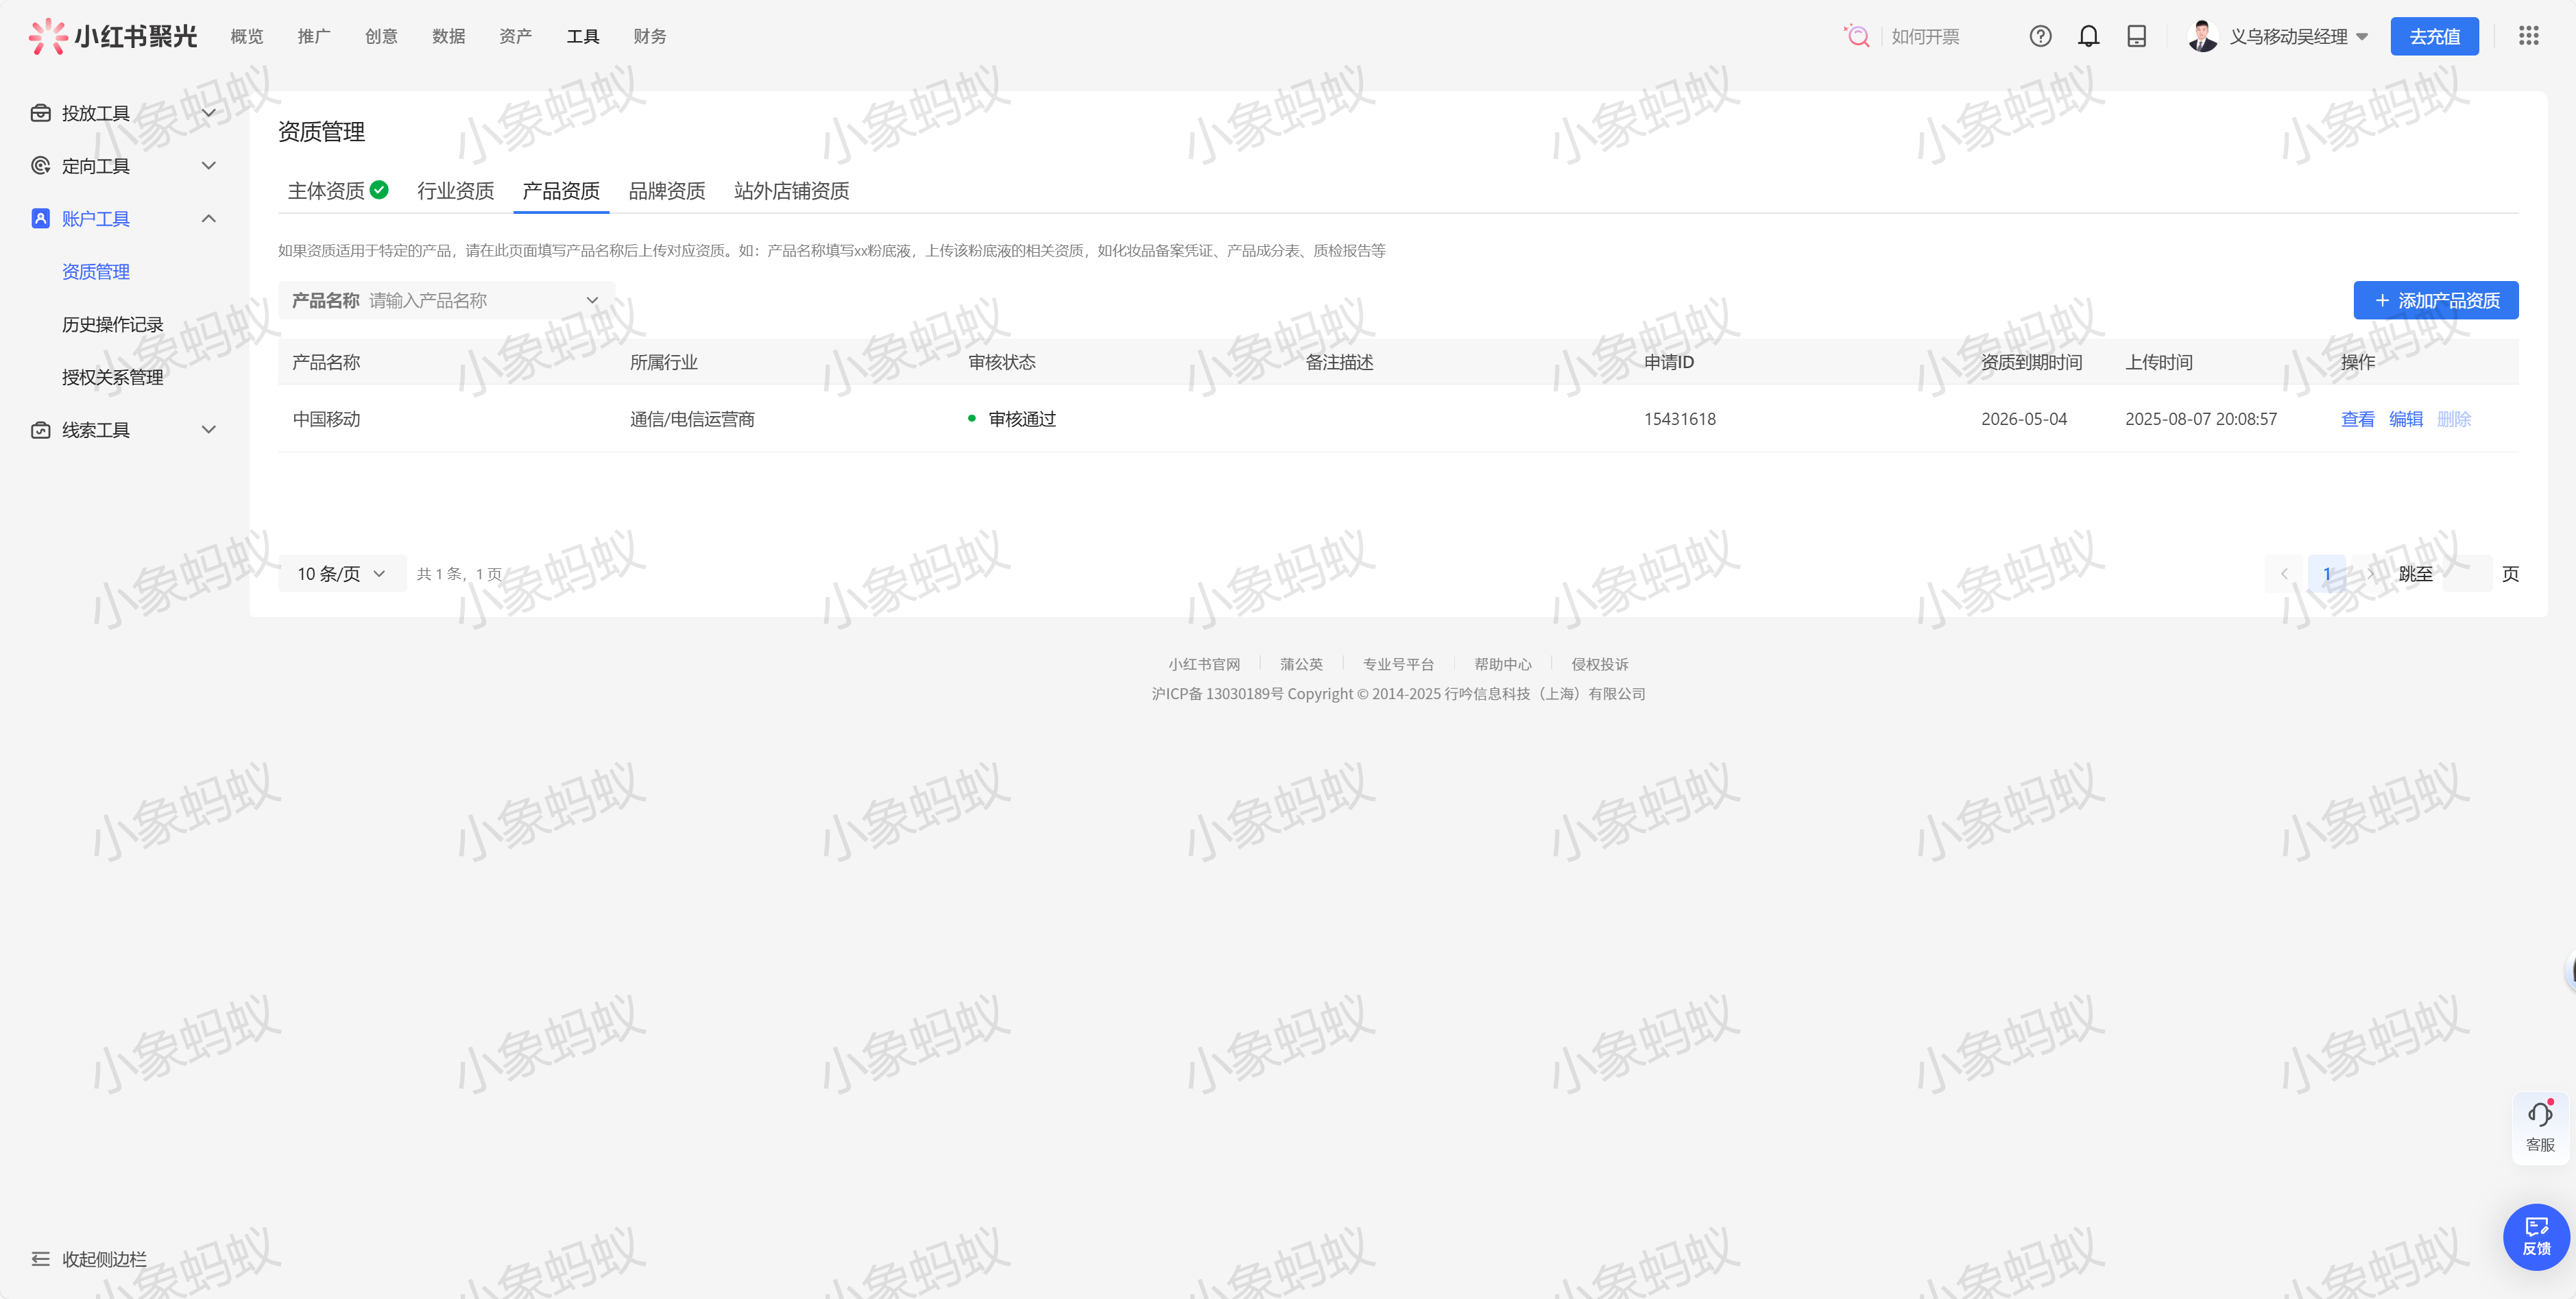This screenshot has width=2576, height=1299.
Task: Click the 中国移动 product name cell
Action: 326,419
